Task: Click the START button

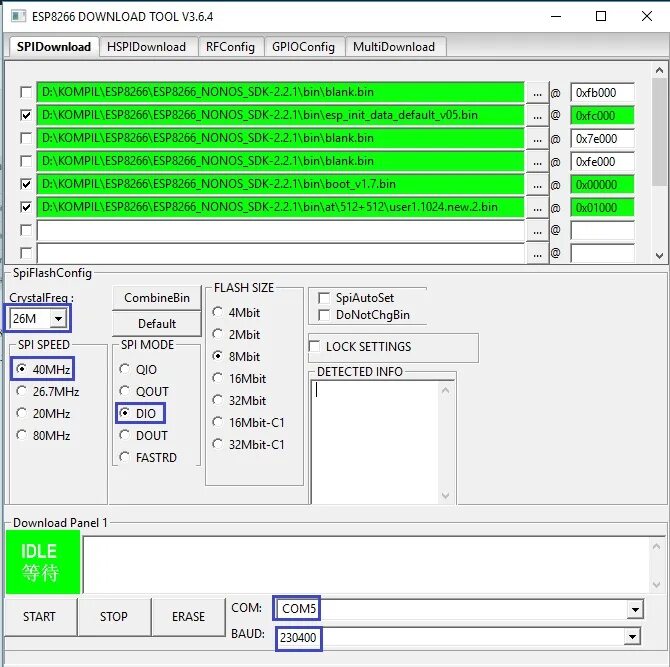Action: pos(39,617)
